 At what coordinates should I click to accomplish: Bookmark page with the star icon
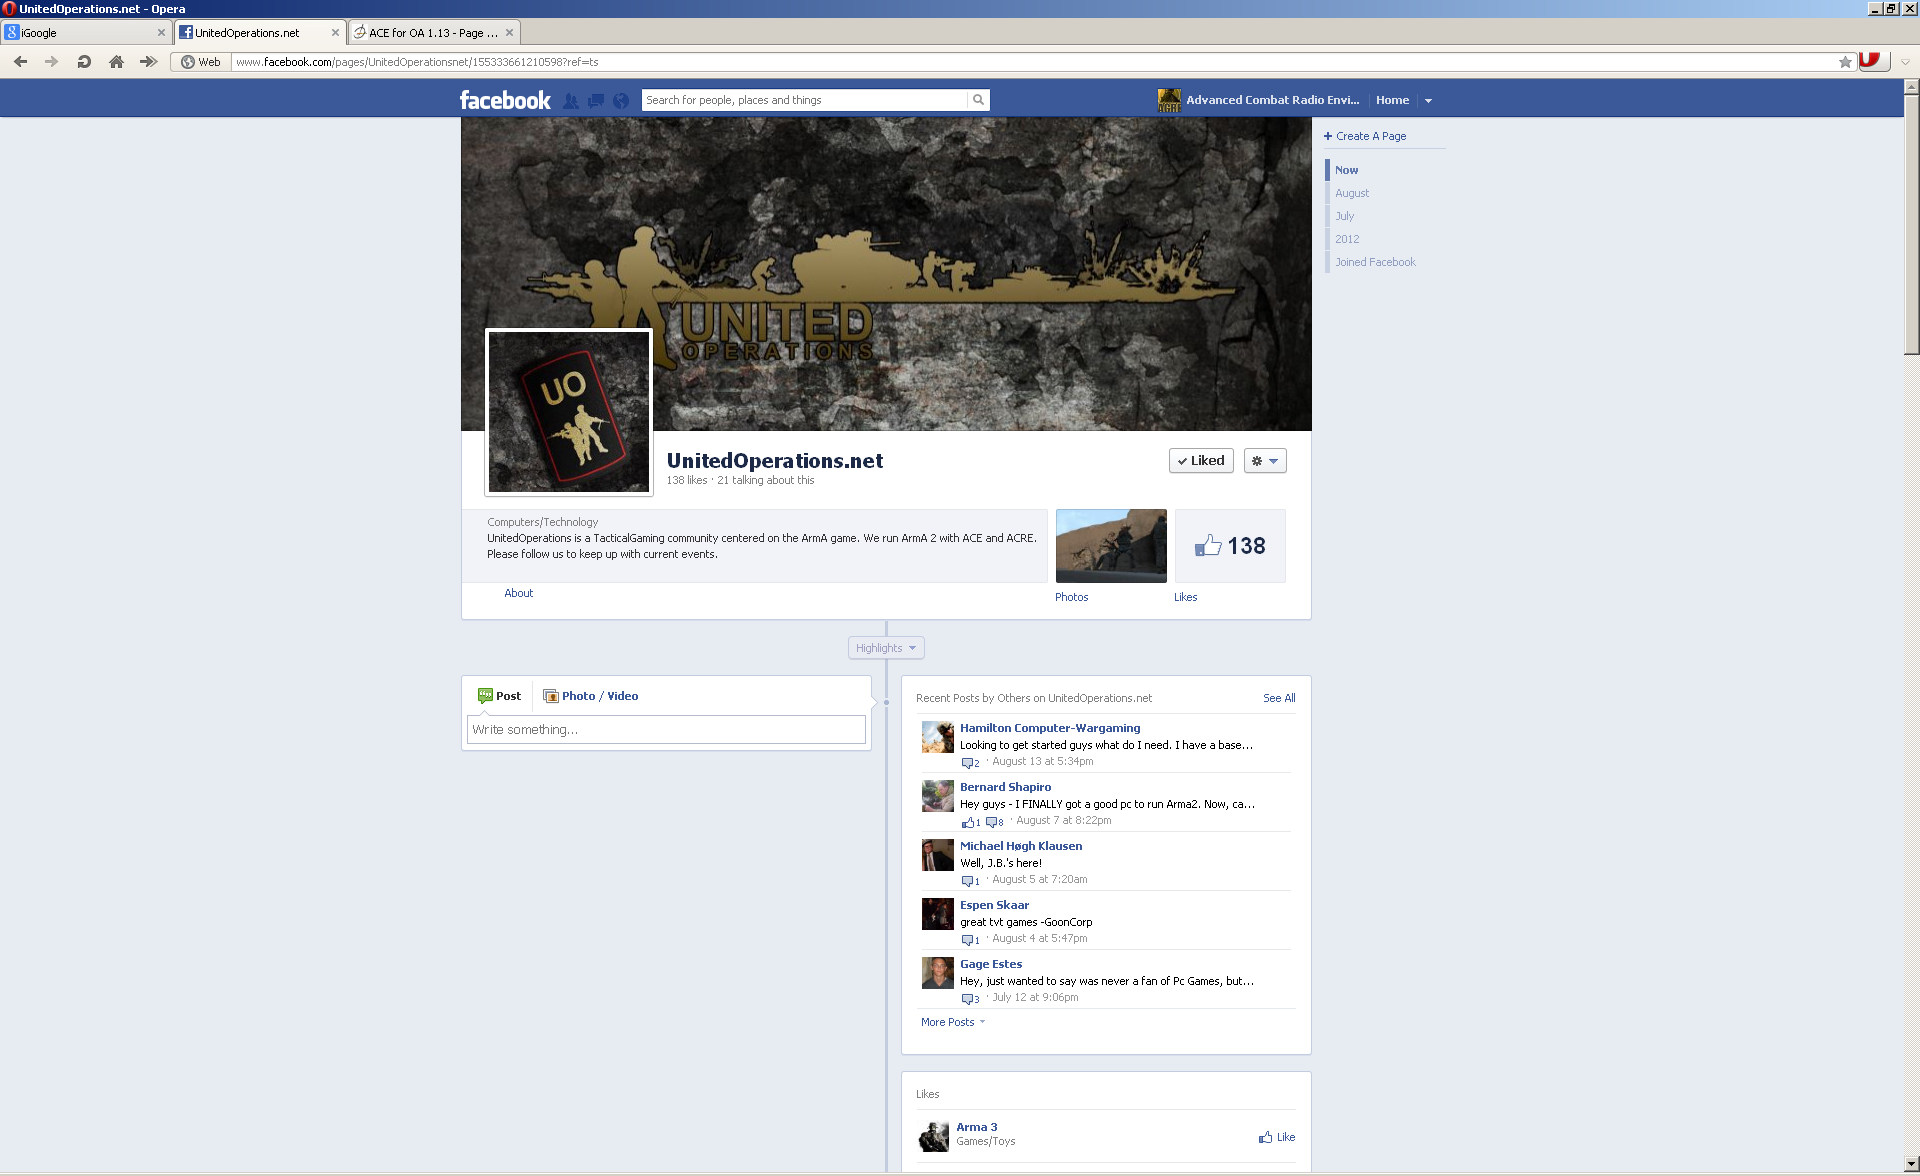point(1845,62)
